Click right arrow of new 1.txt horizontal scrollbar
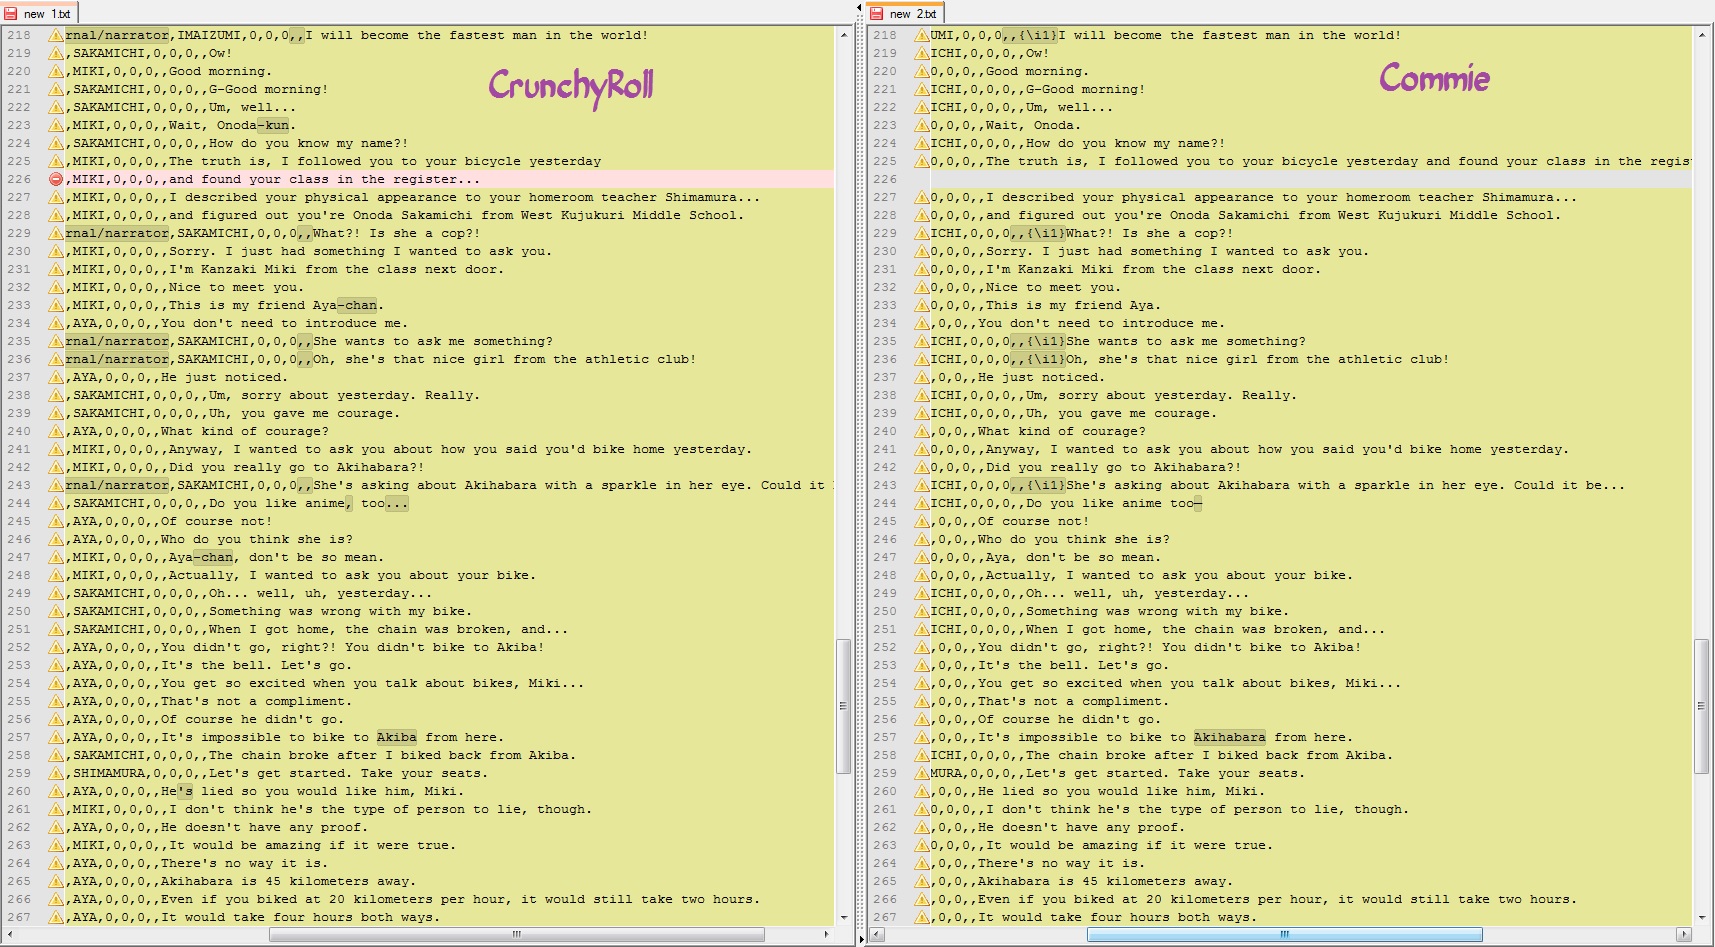Image resolution: width=1715 pixels, height=947 pixels. (x=826, y=935)
